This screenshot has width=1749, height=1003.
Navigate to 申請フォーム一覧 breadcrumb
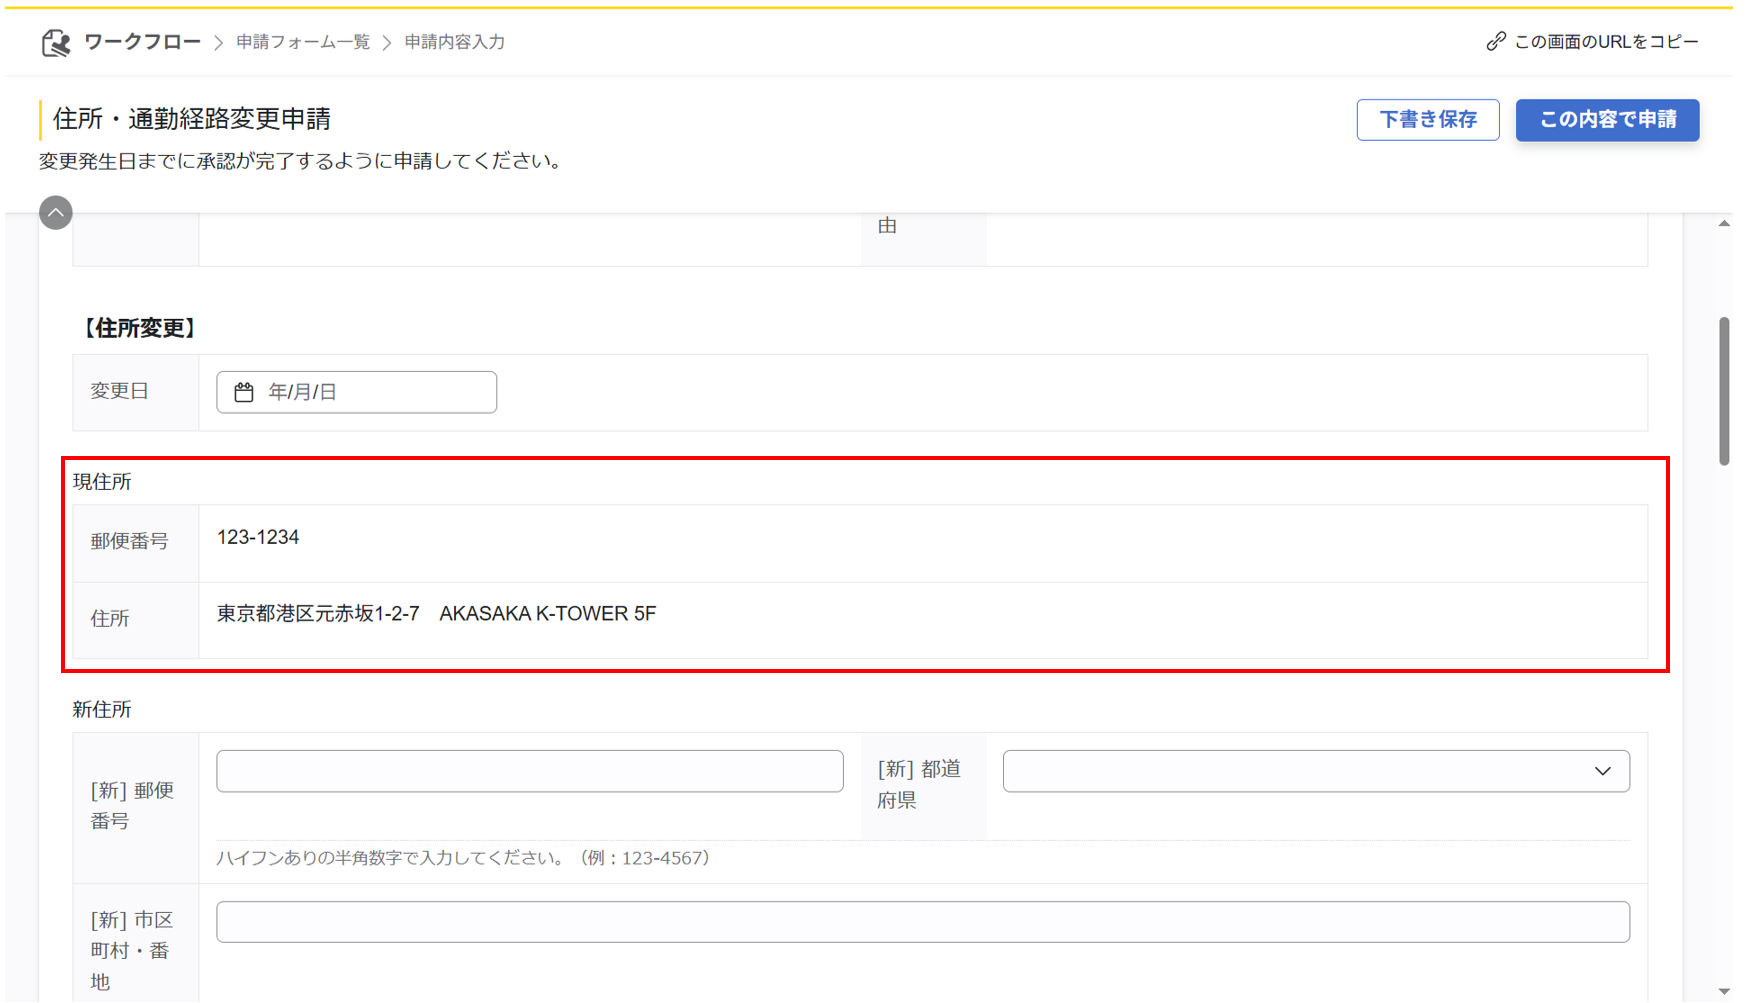point(303,42)
